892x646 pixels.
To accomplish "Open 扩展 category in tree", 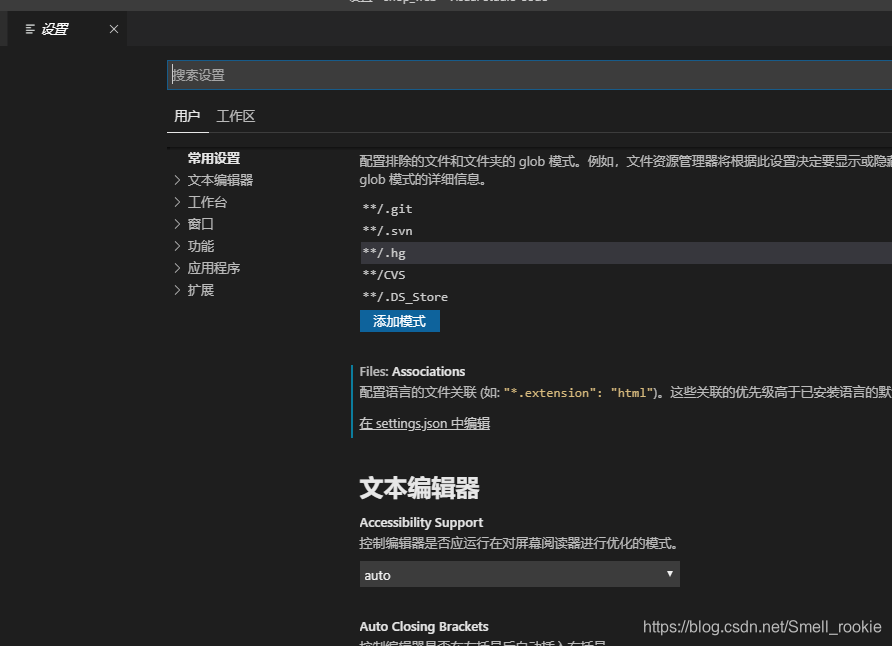I will pos(201,290).
